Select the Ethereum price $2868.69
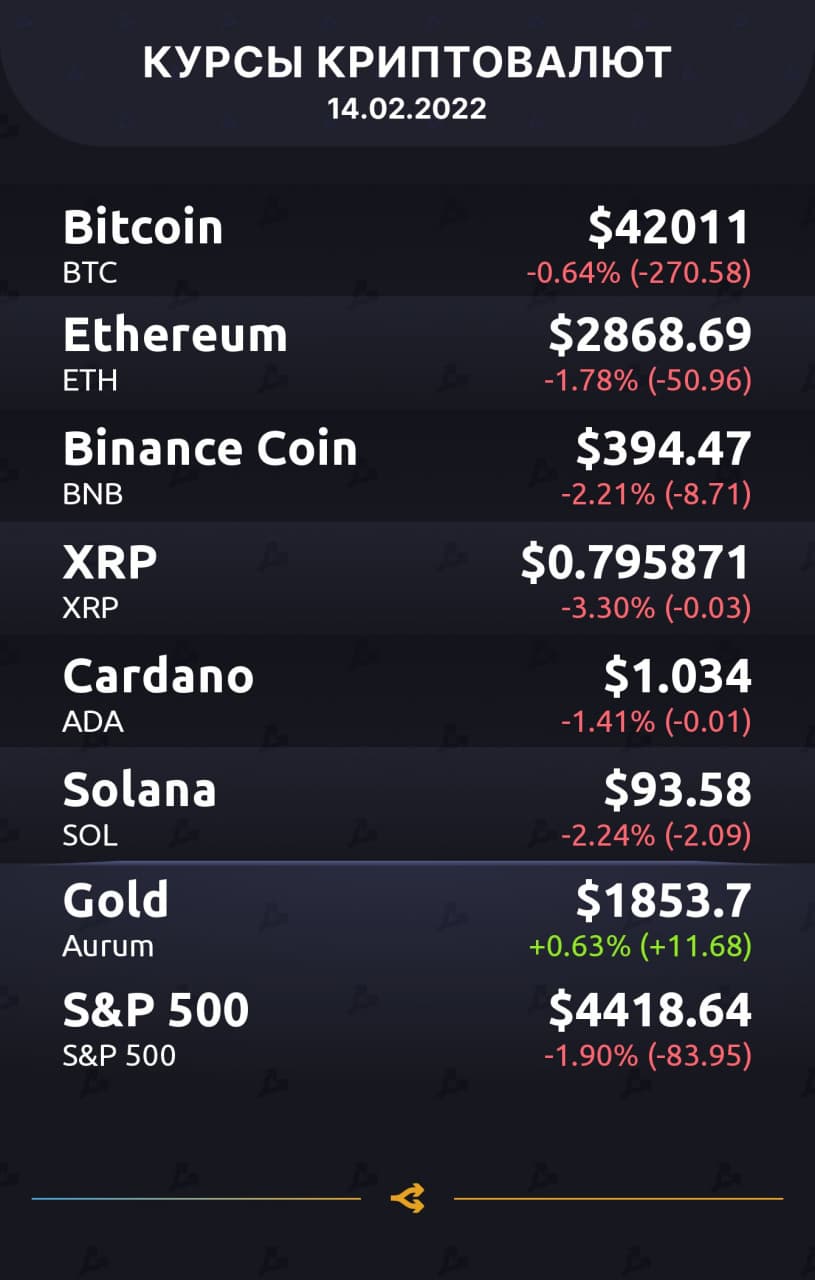815x1280 pixels. [x=649, y=336]
